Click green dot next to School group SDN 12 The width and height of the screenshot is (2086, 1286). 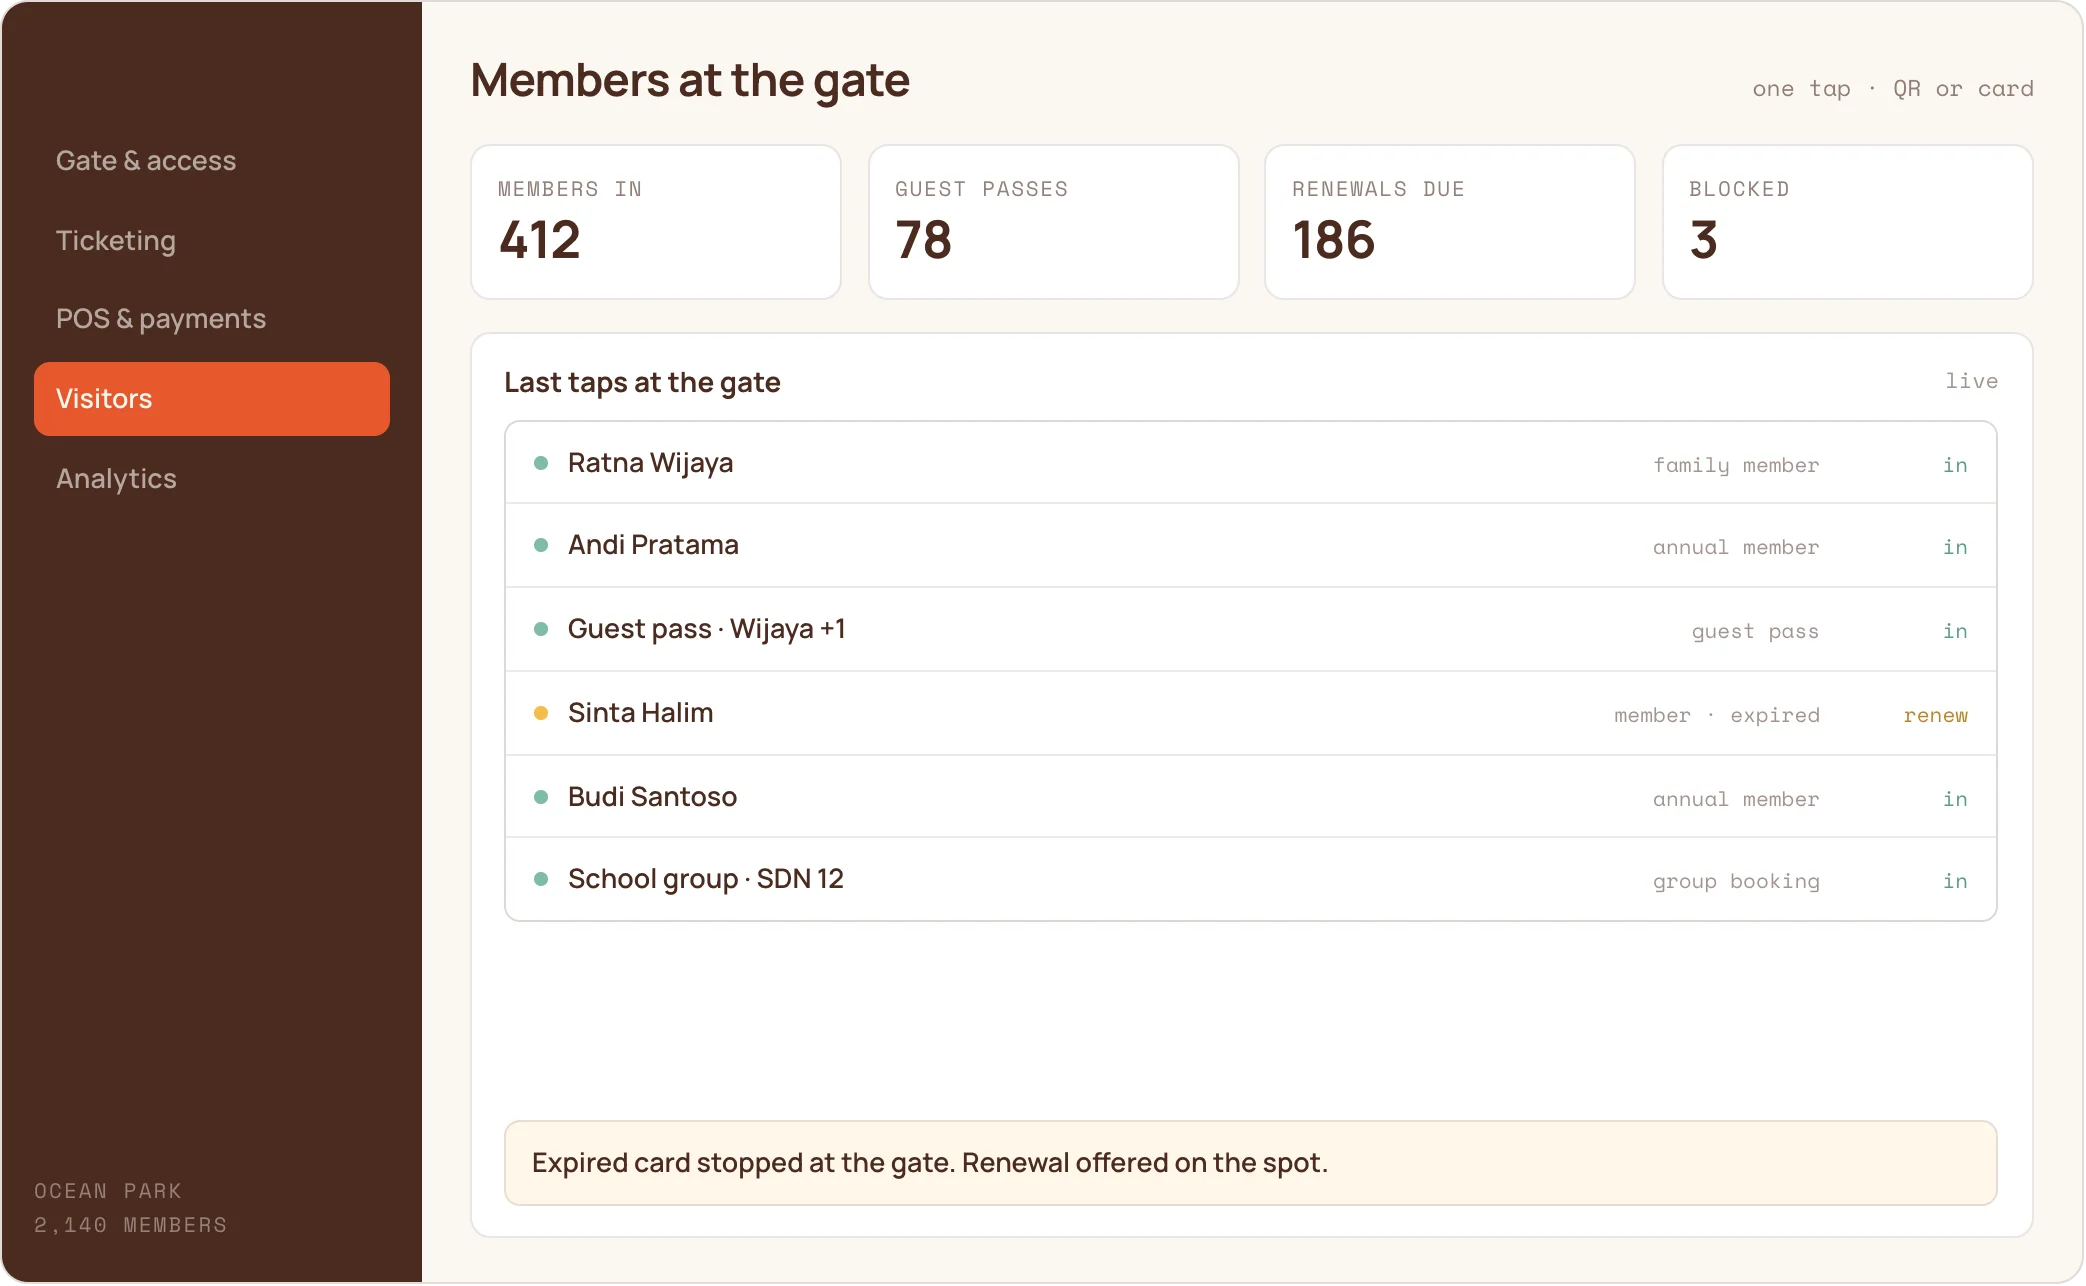[x=541, y=879]
